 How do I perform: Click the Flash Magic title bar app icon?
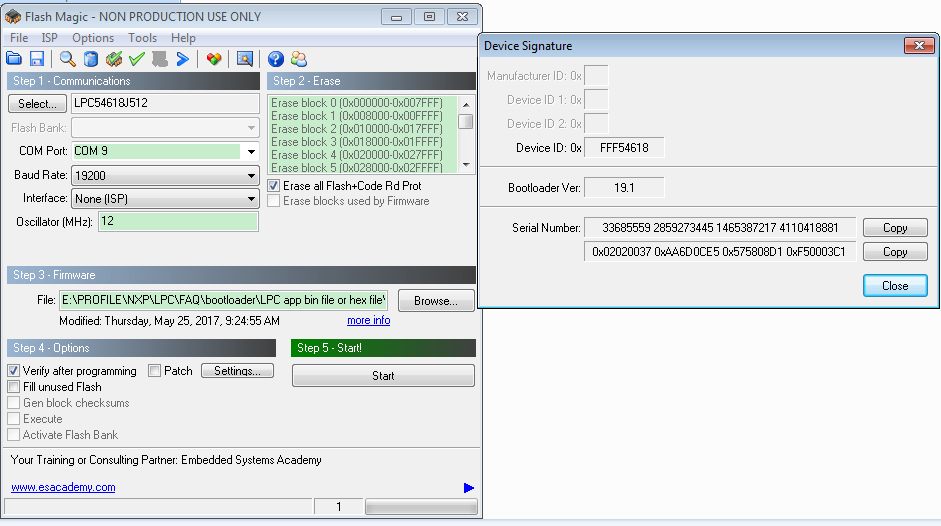pyautogui.click(x=13, y=16)
